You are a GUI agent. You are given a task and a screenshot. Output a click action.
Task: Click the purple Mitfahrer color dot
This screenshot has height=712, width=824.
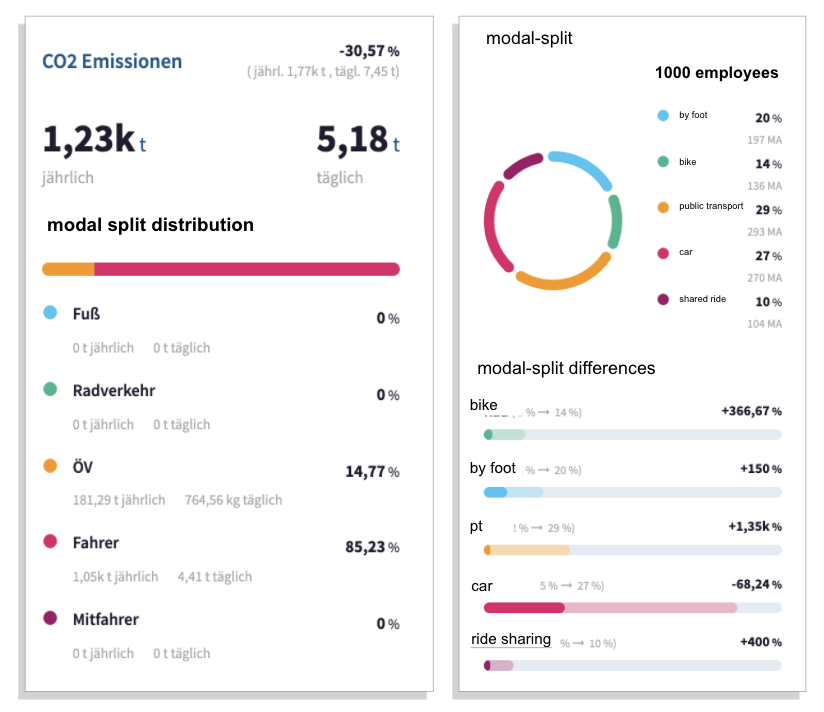pos(50,618)
